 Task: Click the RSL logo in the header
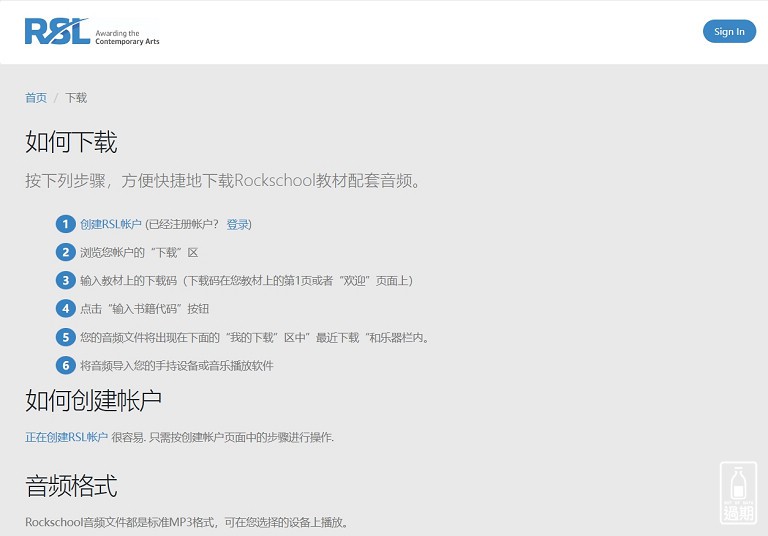[x=92, y=32]
